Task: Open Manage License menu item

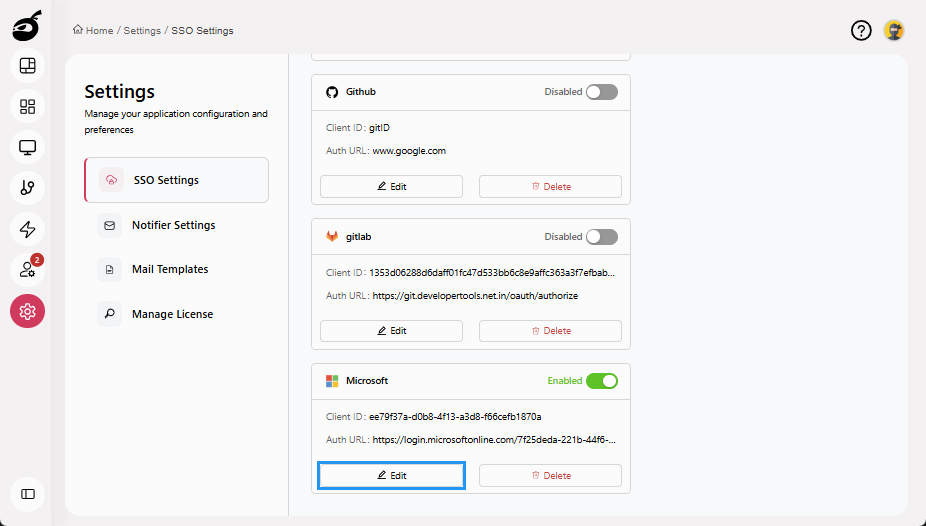Action: tap(177, 314)
